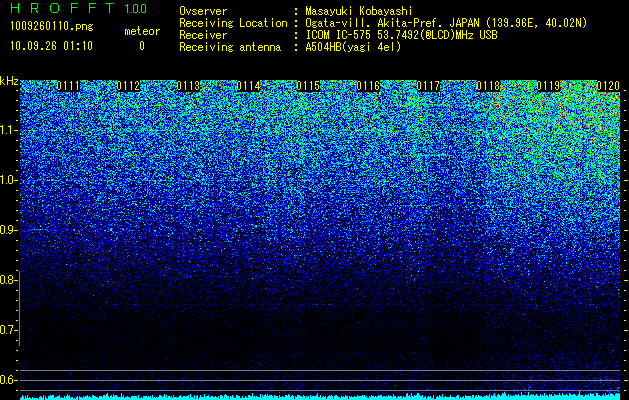Click the 1.1 frequency axis label
Screen dimensions: 629x400
9,130
